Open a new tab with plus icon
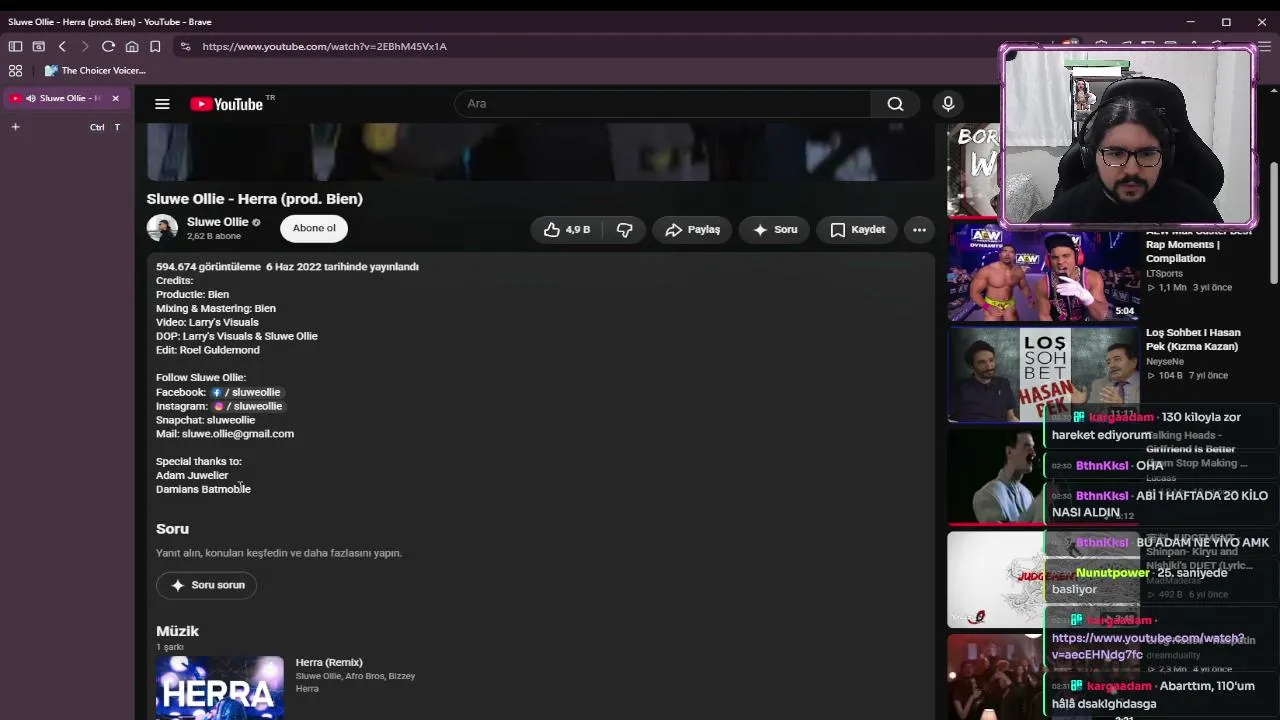Image resolution: width=1280 pixels, height=720 pixels. tap(15, 127)
